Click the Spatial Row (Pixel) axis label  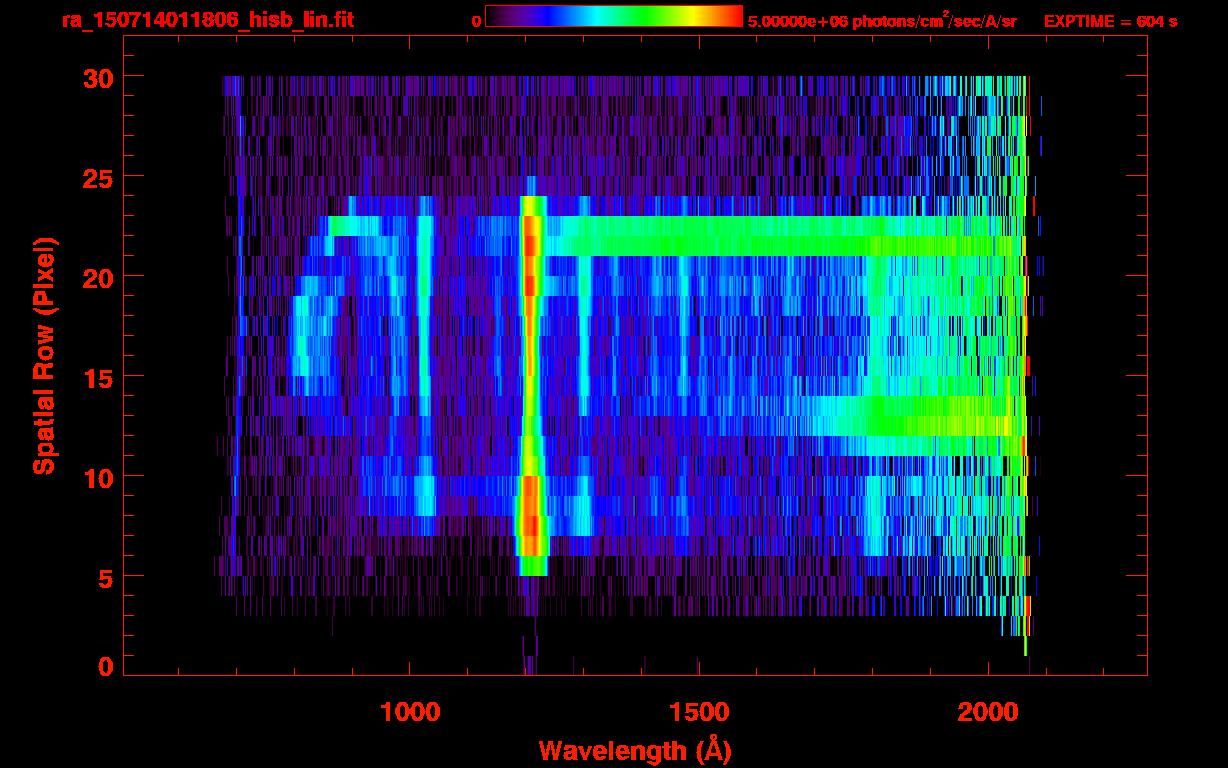coord(44,355)
